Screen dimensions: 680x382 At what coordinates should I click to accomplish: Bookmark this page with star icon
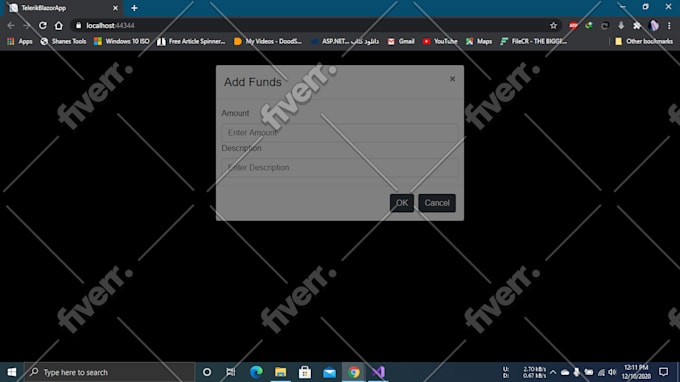click(x=553, y=26)
